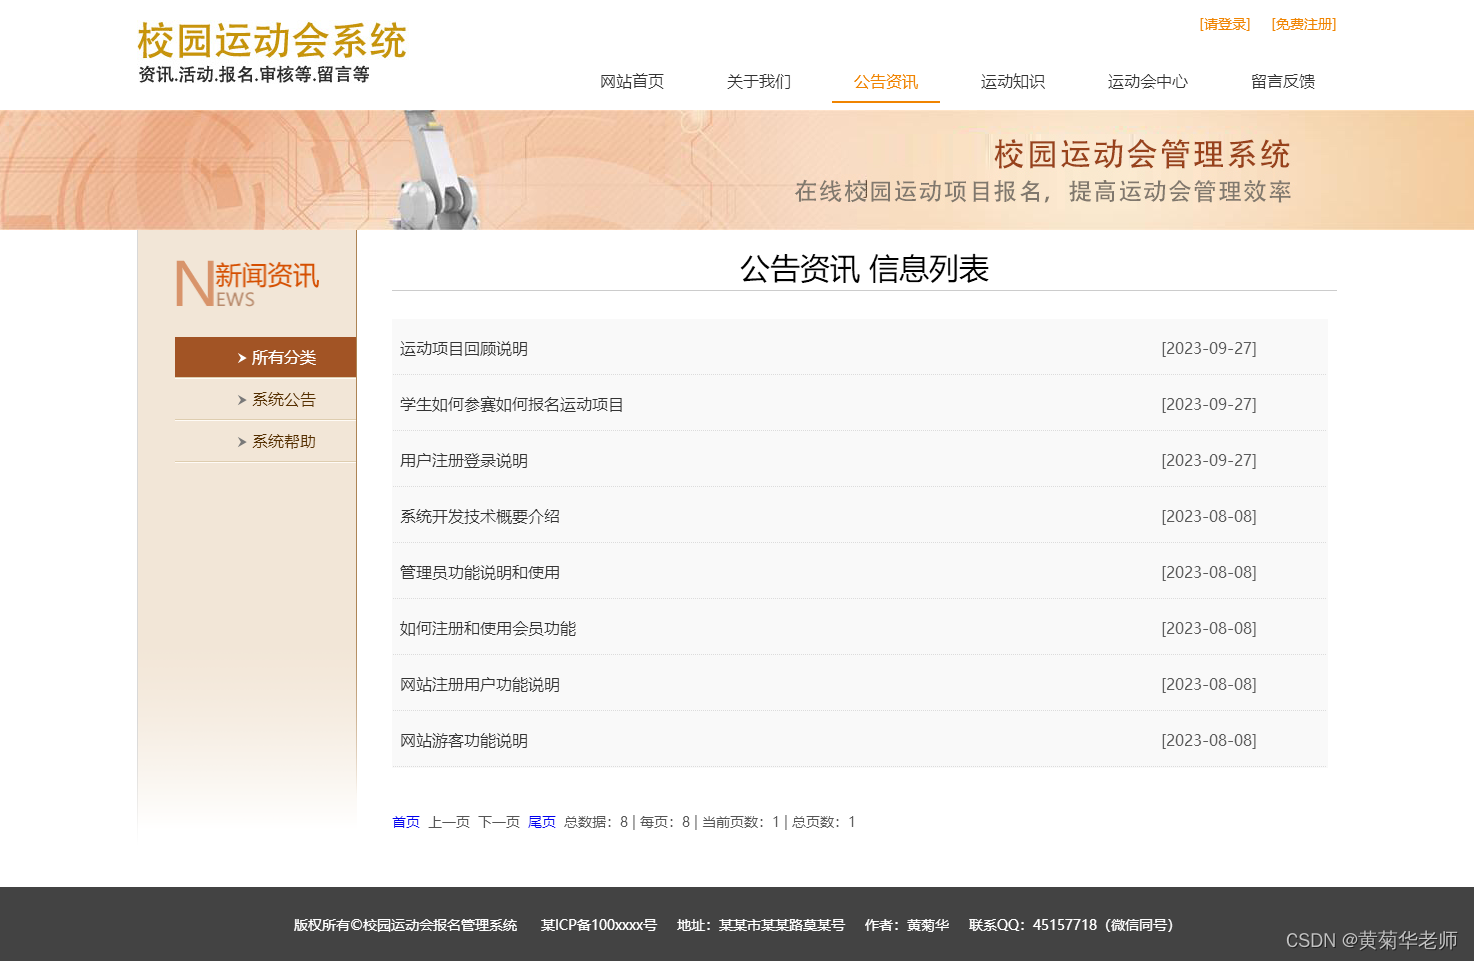Screen dimensions: 1474x961
Task: Click the 总数据：8 pagination text
Action: 596,822
